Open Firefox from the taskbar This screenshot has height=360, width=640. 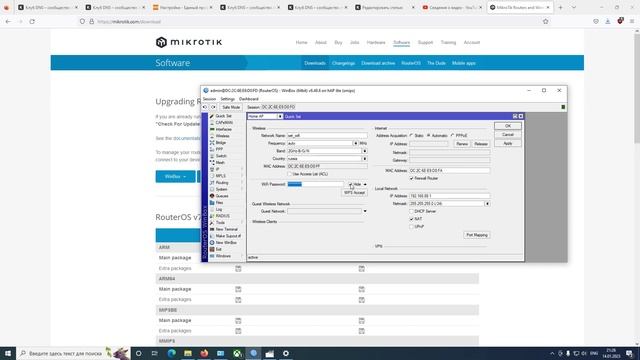pyautogui.click(x=204, y=353)
